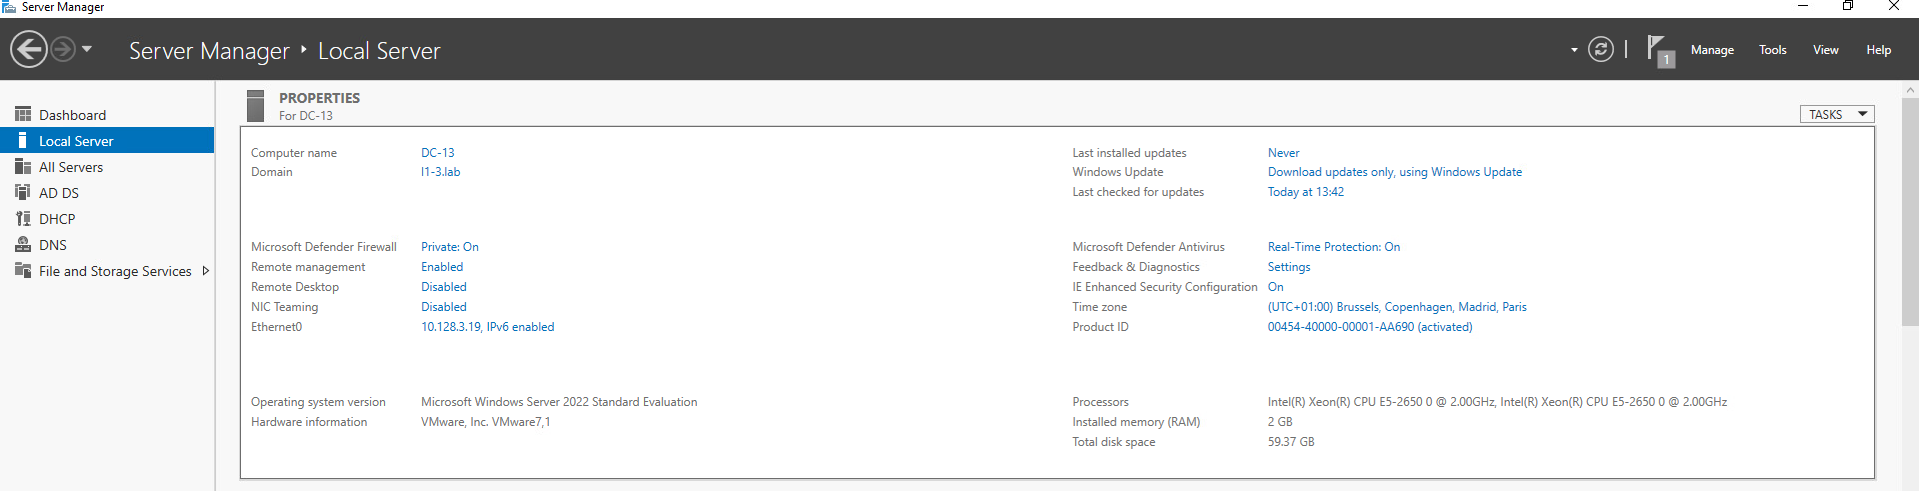This screenshot has width=1919, height=491.
Task: Select AD DS in sidebar
Action: (x=107, y=193)
